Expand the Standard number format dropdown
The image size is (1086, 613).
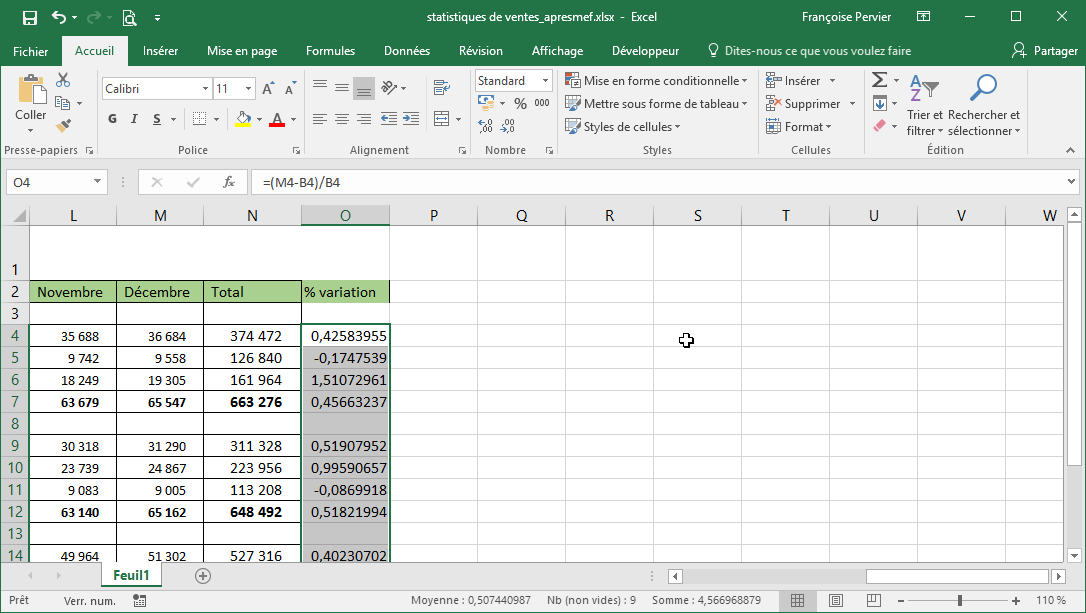pos(546,81)
